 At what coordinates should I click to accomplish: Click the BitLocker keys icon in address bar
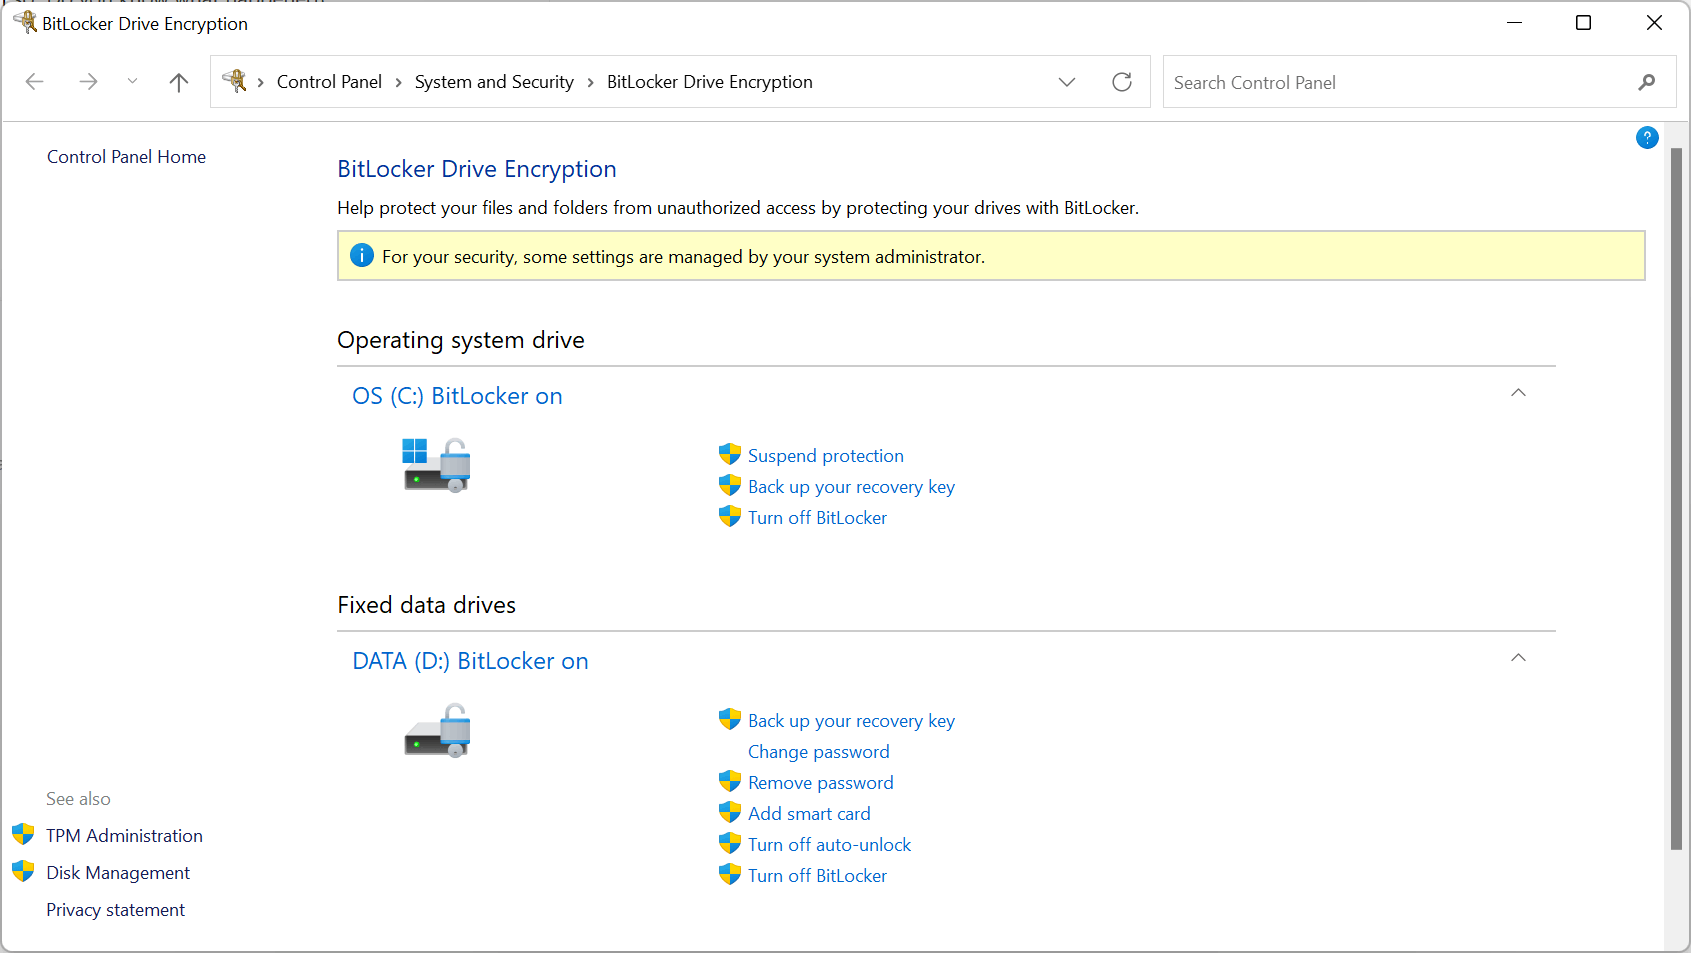coord(235,81)
